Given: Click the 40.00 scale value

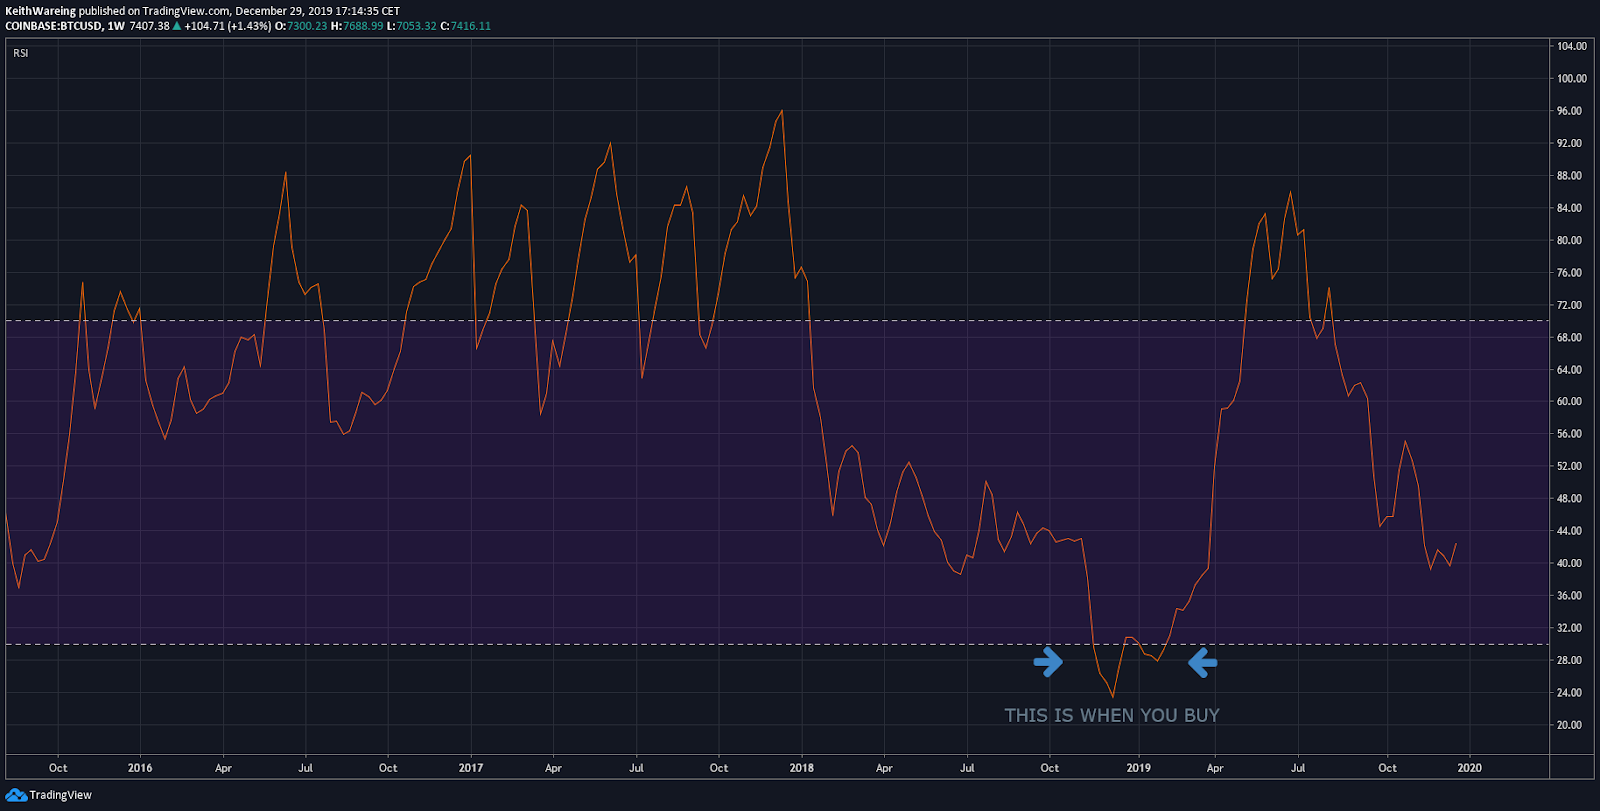Looking at the screenshot, I should (1569, 564).
